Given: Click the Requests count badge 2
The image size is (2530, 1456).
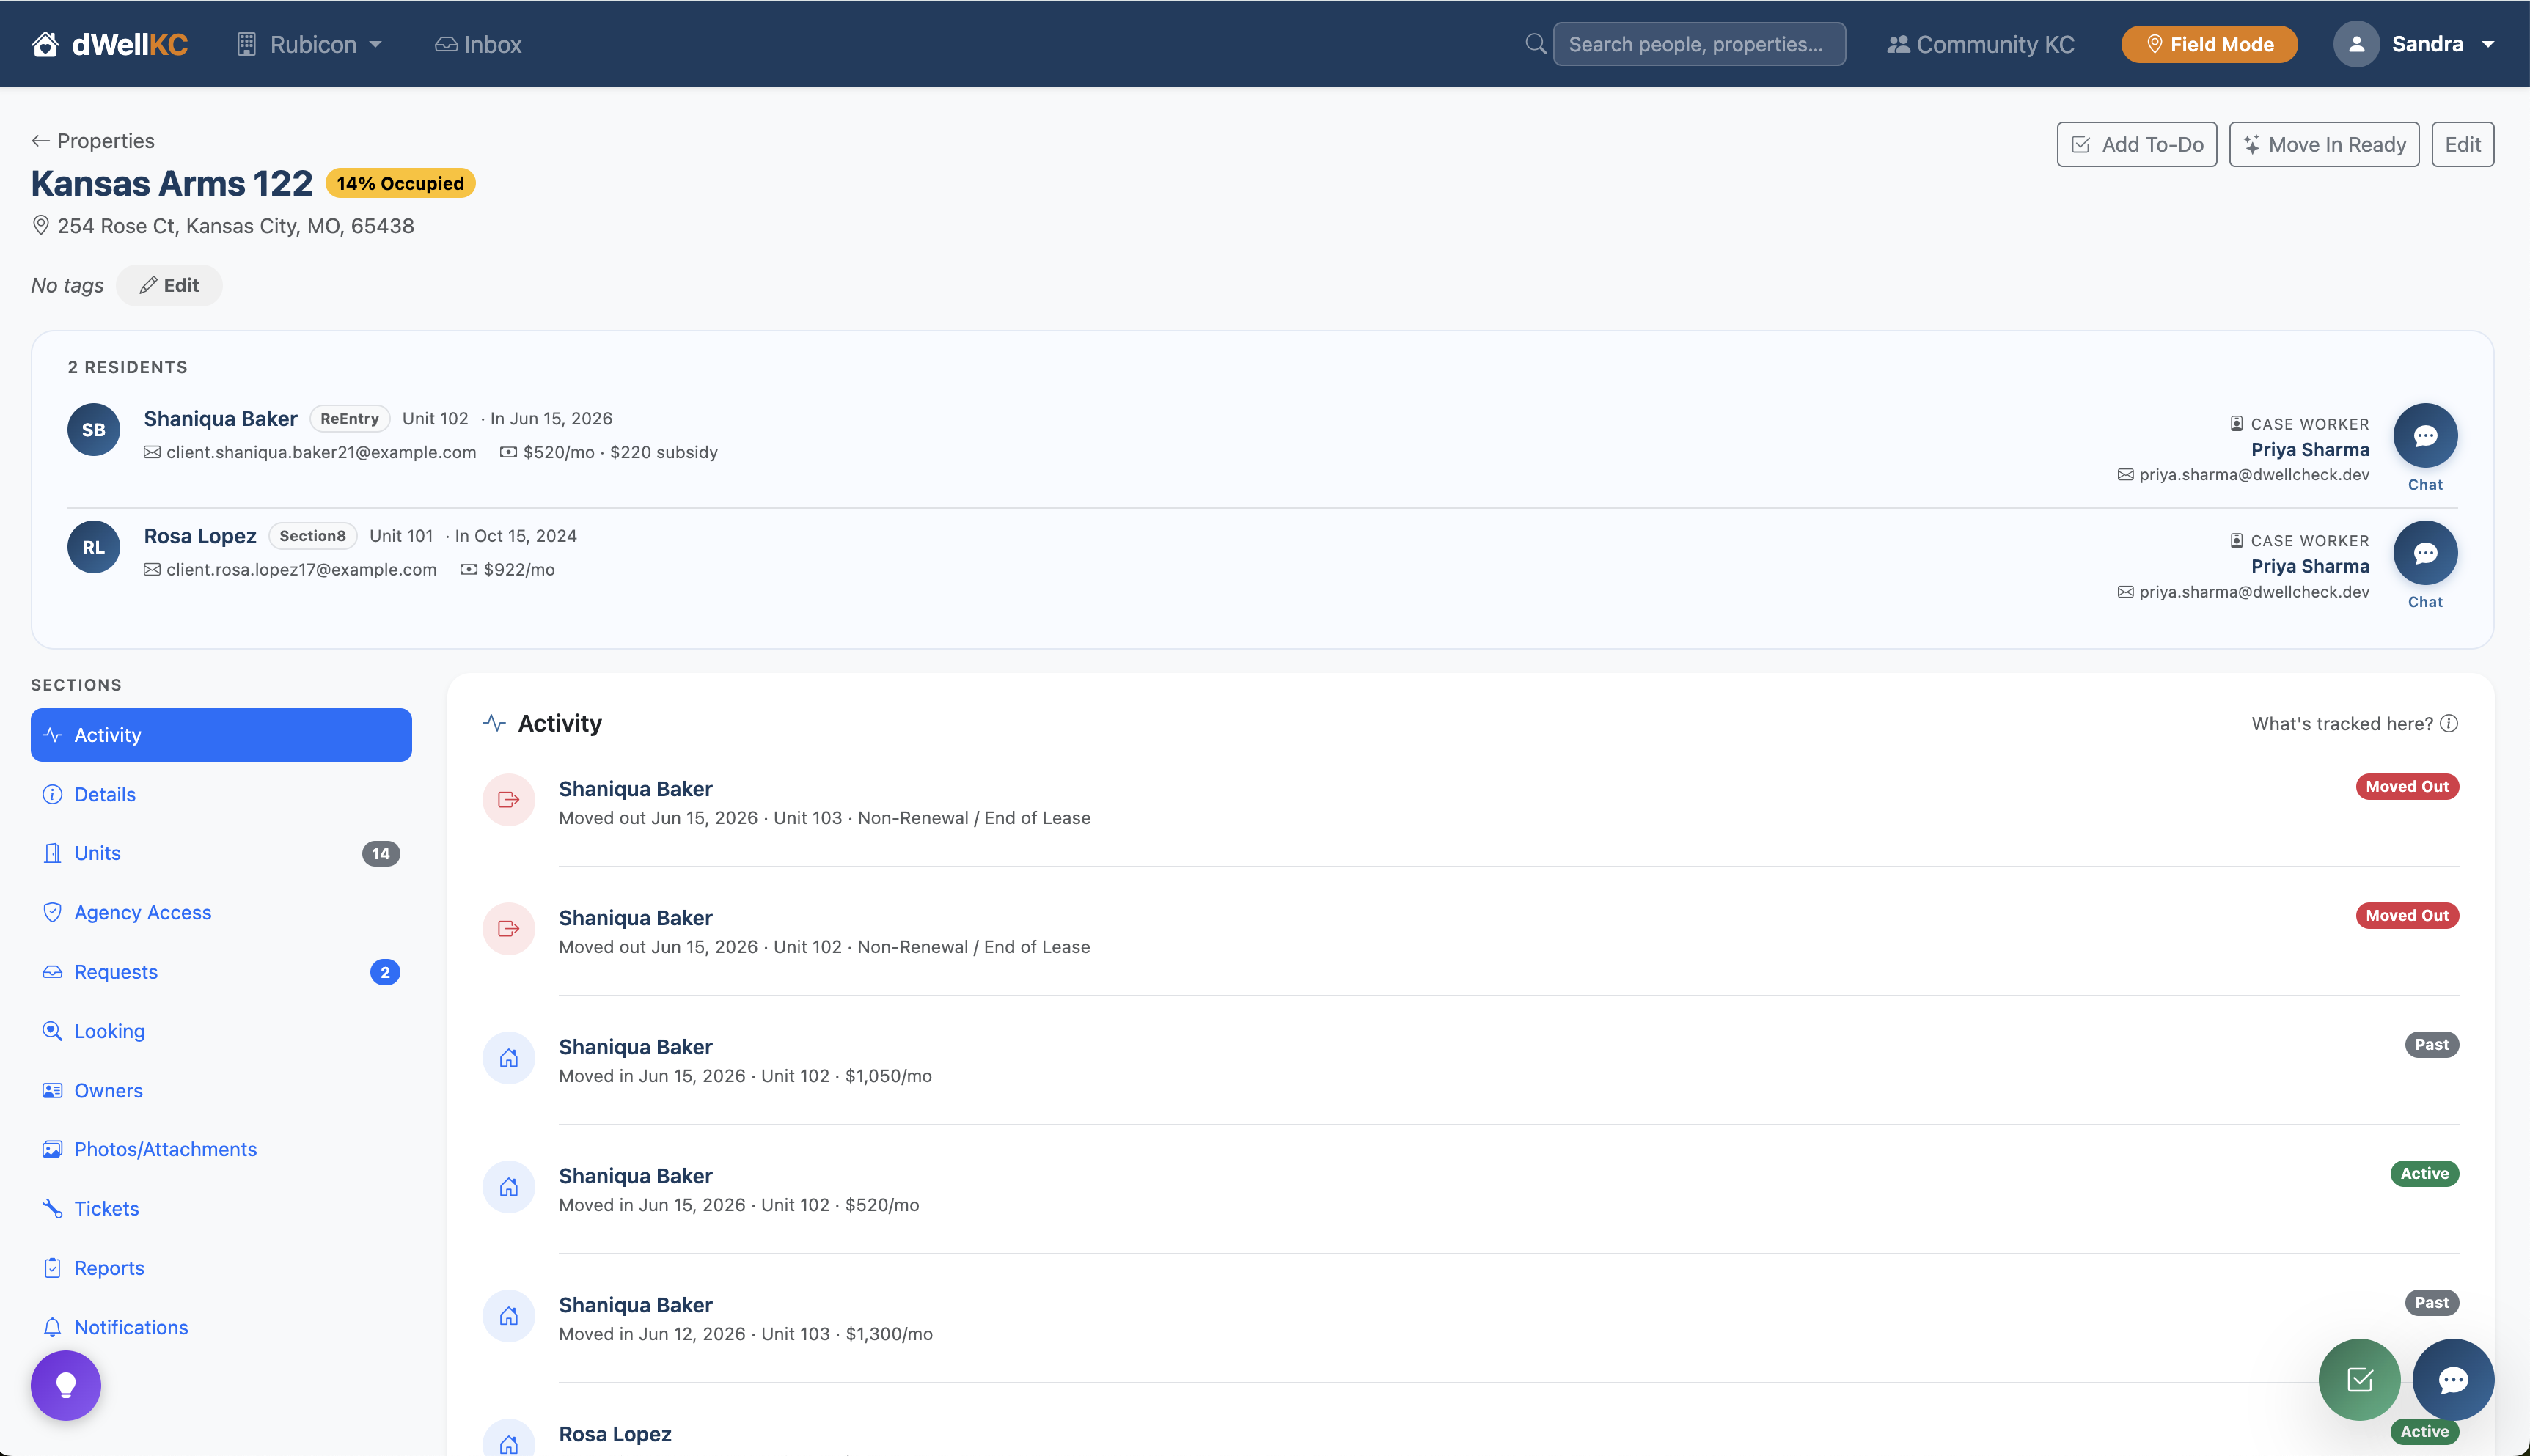Looking at the screenshot, I should (385, 972).
